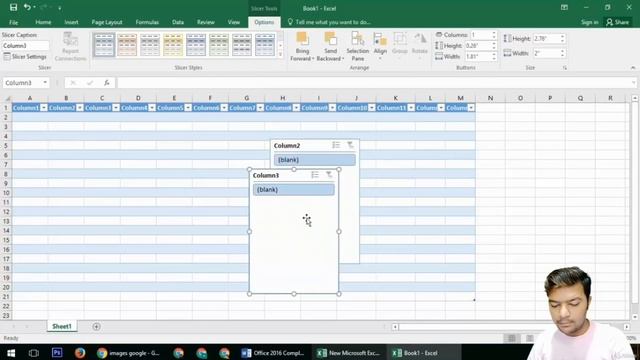Image resolution: width=640 pixels, height=360 pixels.
Task: Open Column1 filter dropdown
Action: 44,108
